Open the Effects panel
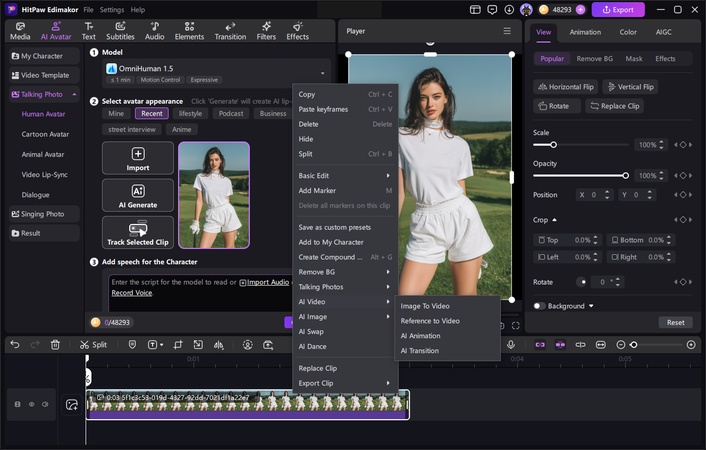Screen dimensions: 706x450 coord(298,31)
